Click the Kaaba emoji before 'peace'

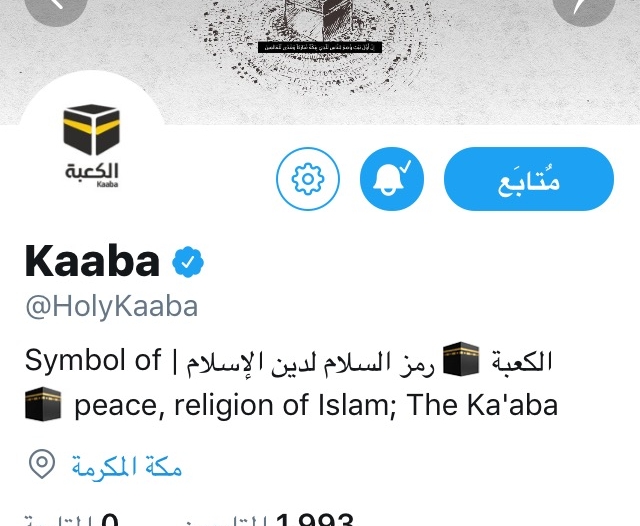pyautogui.click(x=43, y=404)
